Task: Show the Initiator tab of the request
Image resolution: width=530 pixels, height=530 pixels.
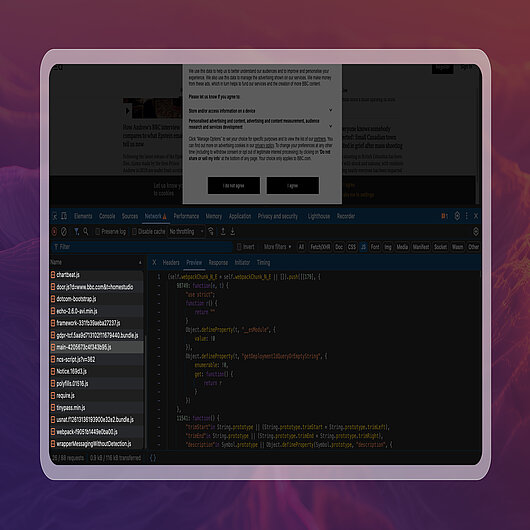Action: [x=242, y=262]
